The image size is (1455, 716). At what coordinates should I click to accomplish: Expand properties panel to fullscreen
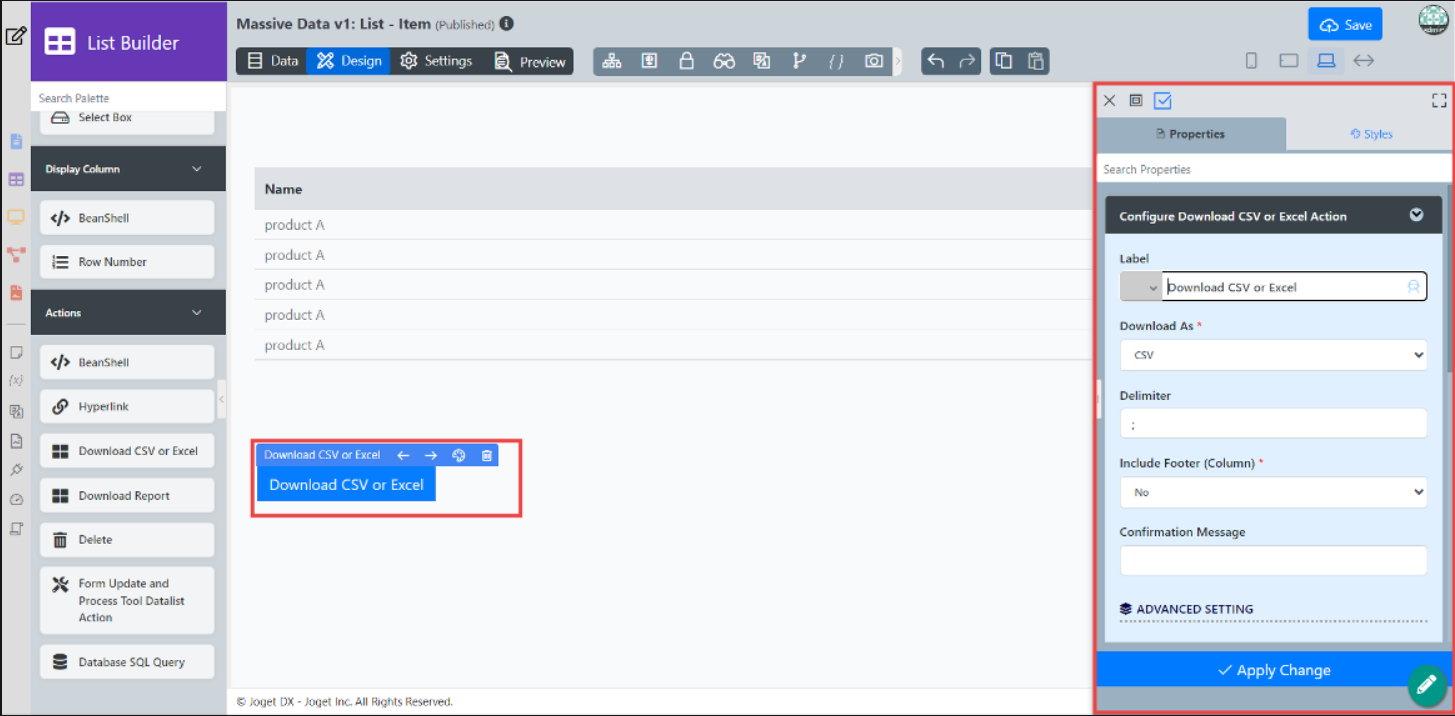point(1439,101)
